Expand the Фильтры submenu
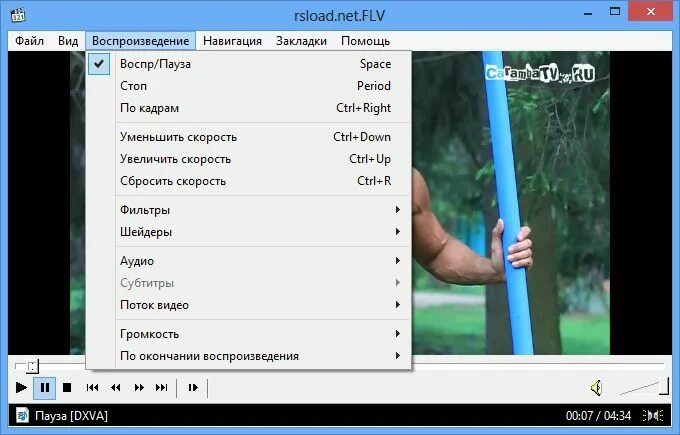Viewport: 680px width, 435px height. point(249,210)
